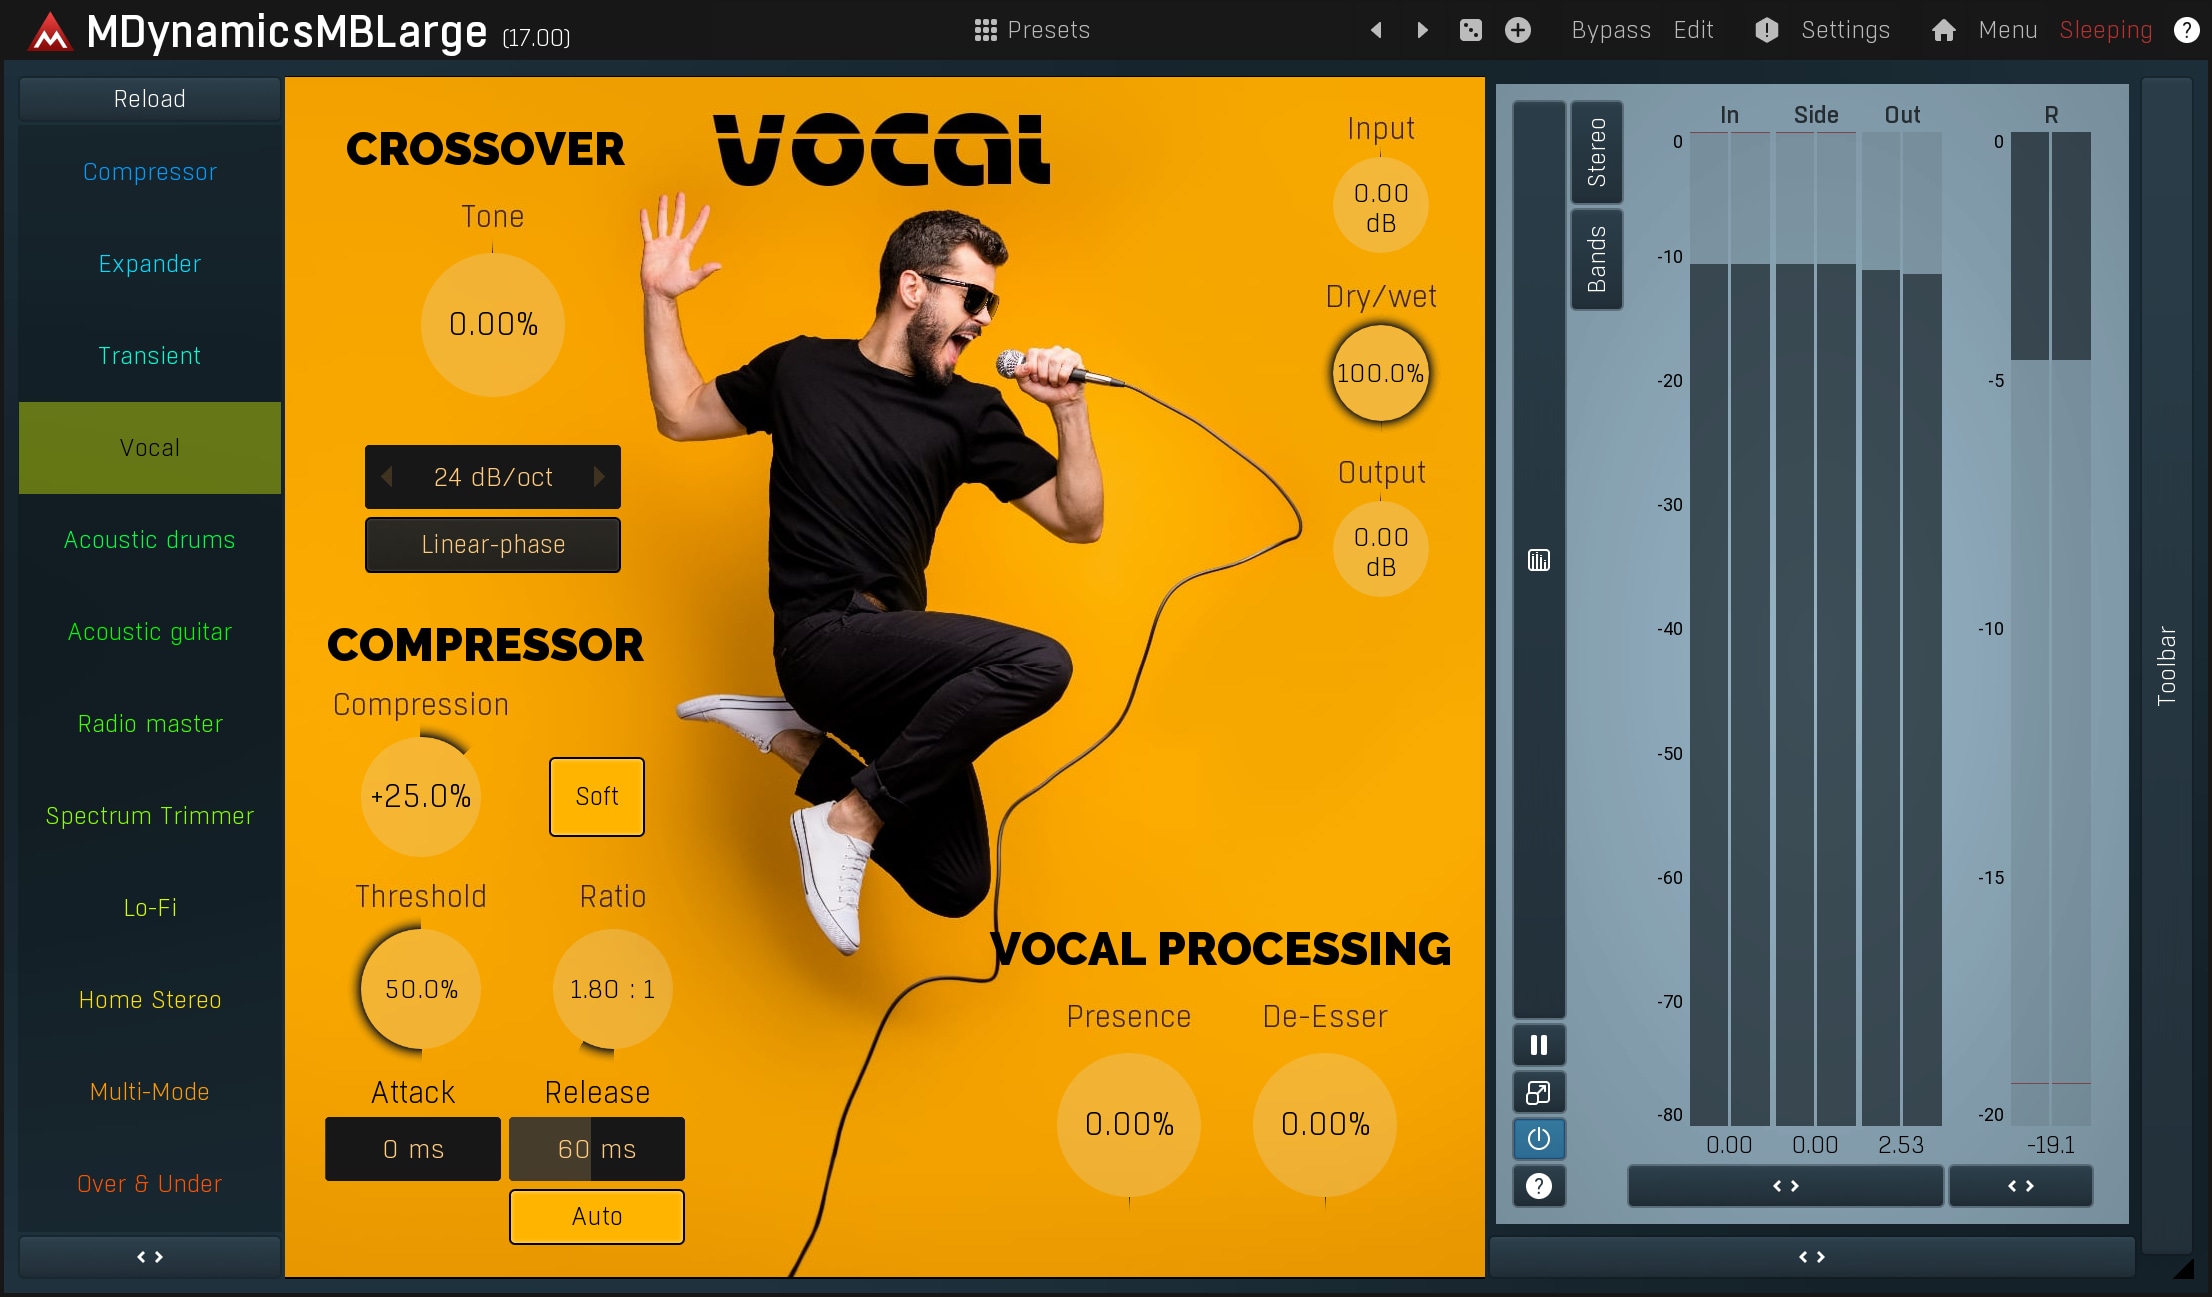
Task: Pause the meters display
Action: point(1538,1045)
